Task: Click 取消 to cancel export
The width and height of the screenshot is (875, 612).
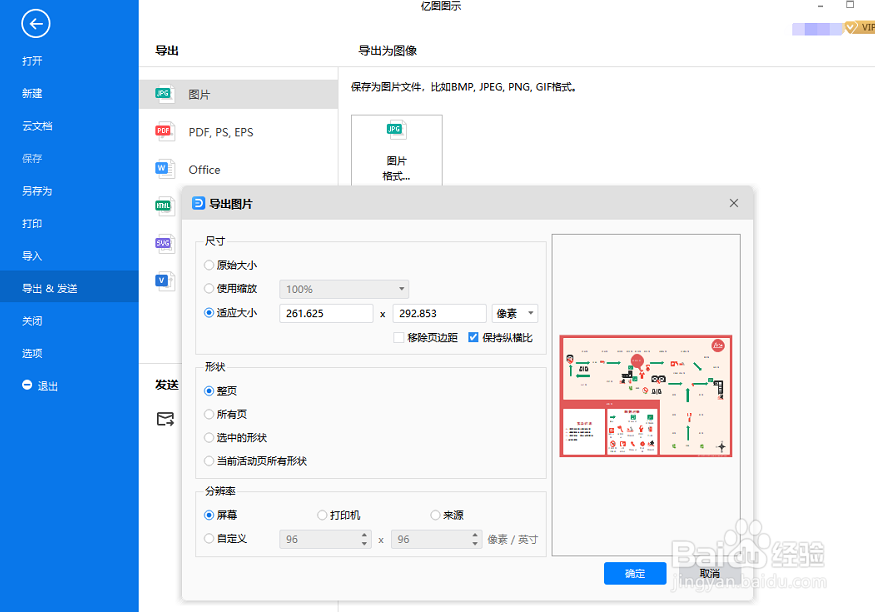Action: coord(710,574)
